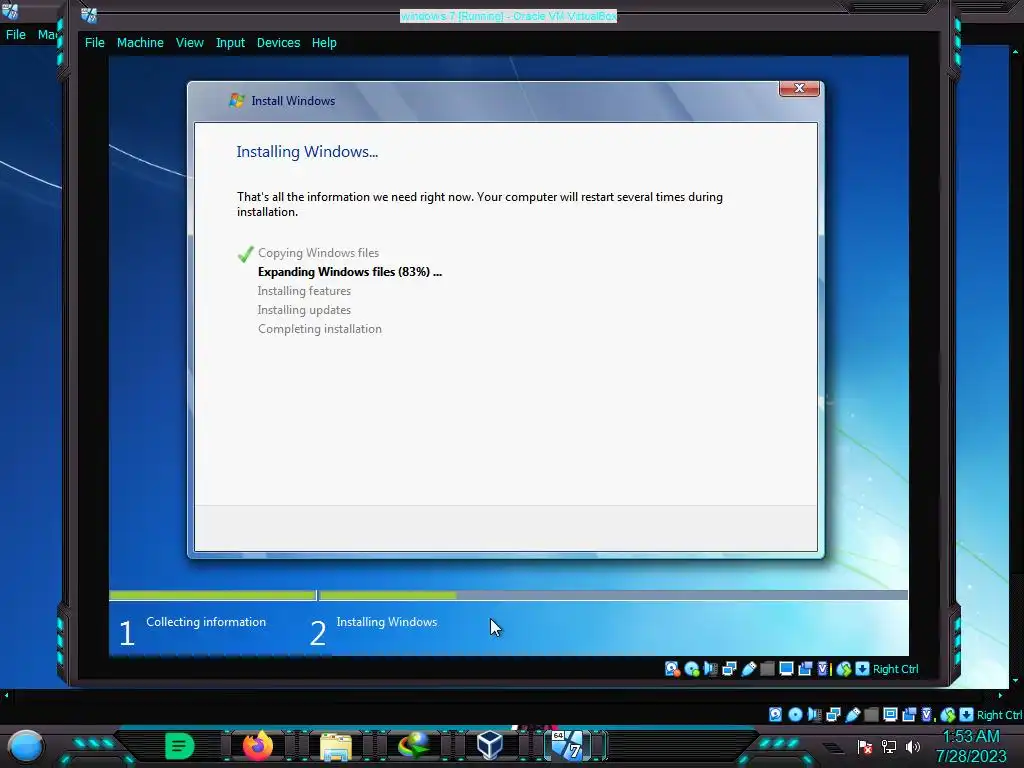The image size is (1024, 768).
Task: Open the File menu of the background VirtualBox window
Action: point(16,35)
